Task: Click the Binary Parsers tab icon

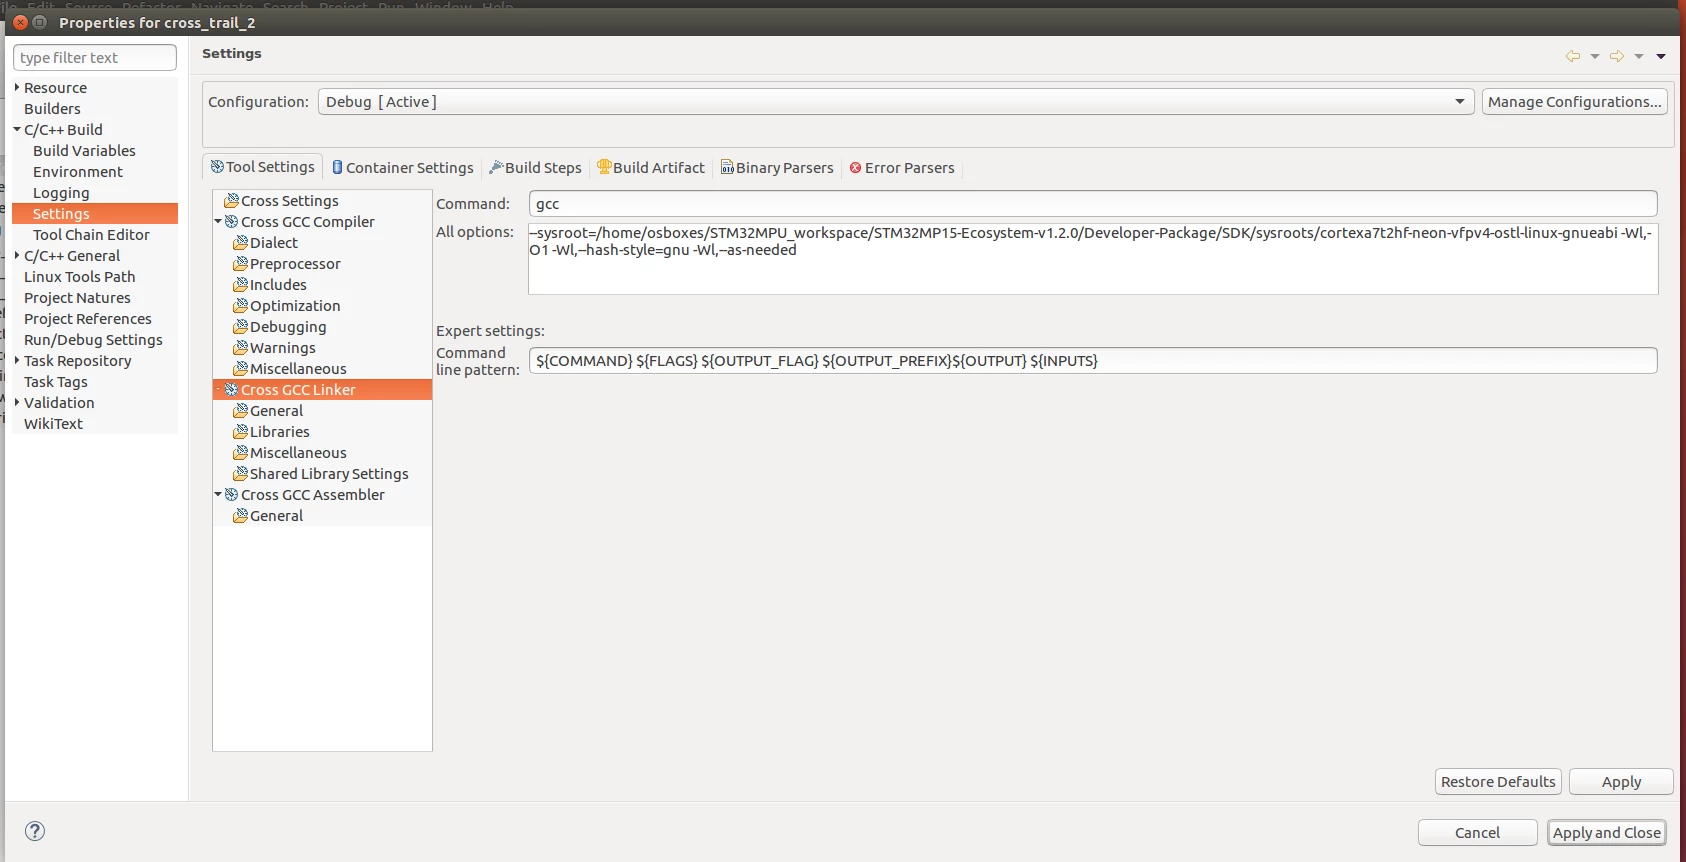Action: (x=727, y=167)
